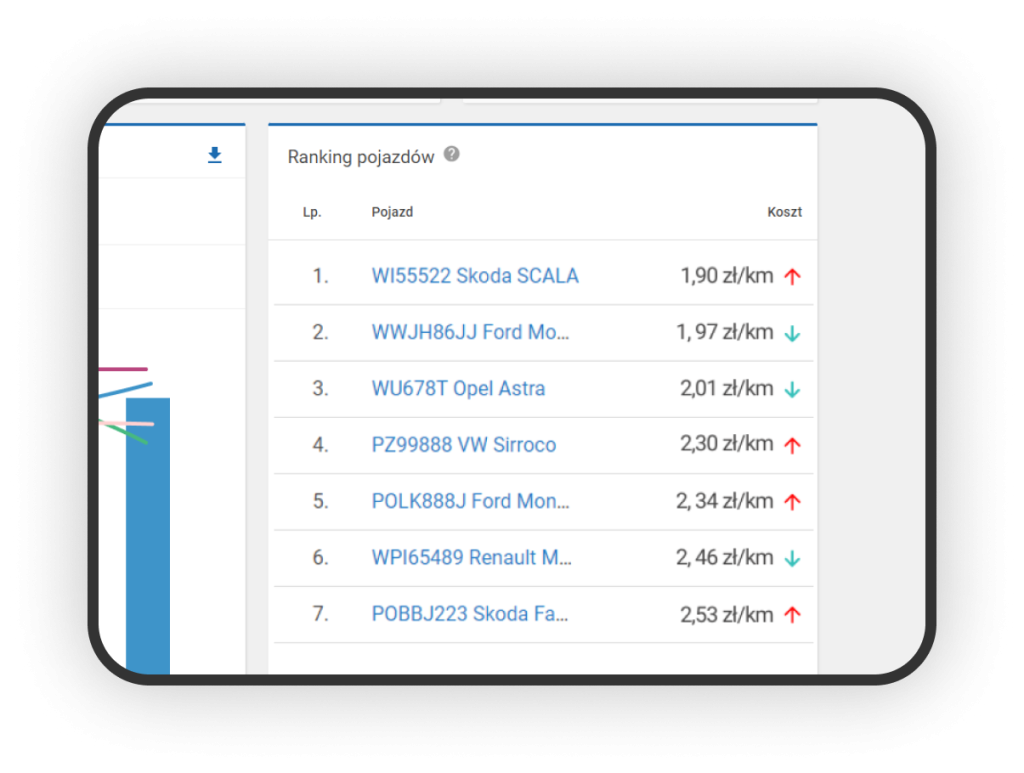This screenshot has height=773, width=1024.
Task: Click the green down arrow for Opel Astra
Action: point(792,390)
